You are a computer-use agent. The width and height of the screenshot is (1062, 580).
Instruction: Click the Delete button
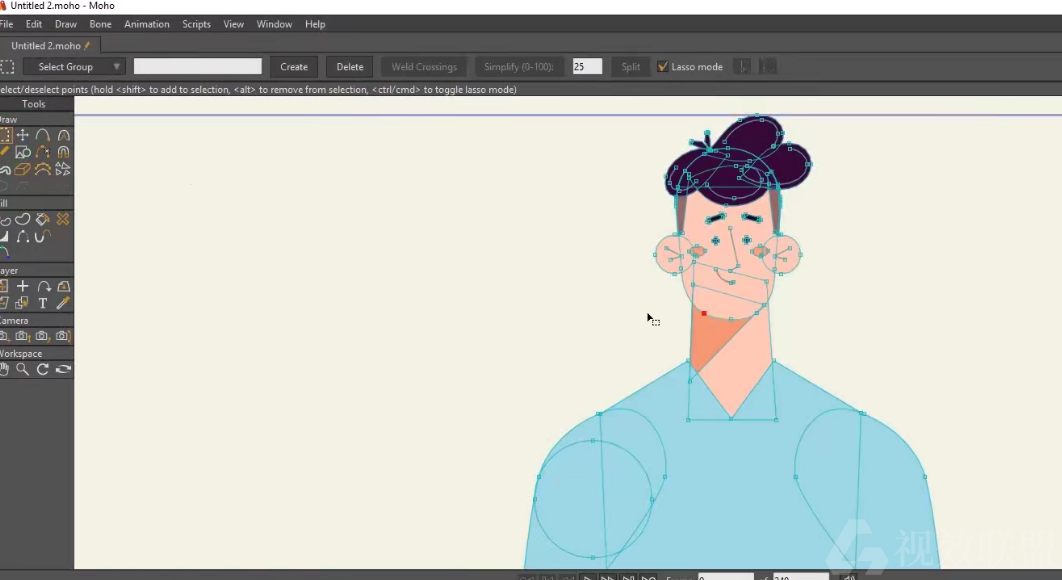click(x=349, y=66)
